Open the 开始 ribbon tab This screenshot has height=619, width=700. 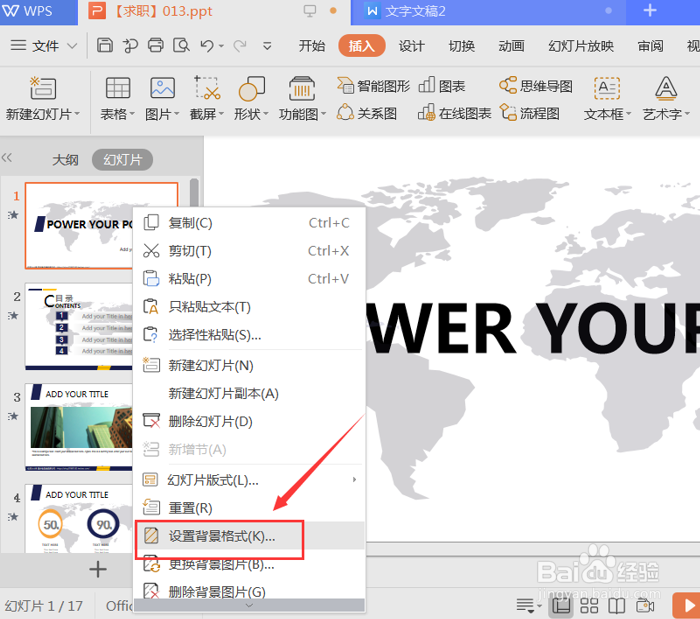tap(312, 46)
